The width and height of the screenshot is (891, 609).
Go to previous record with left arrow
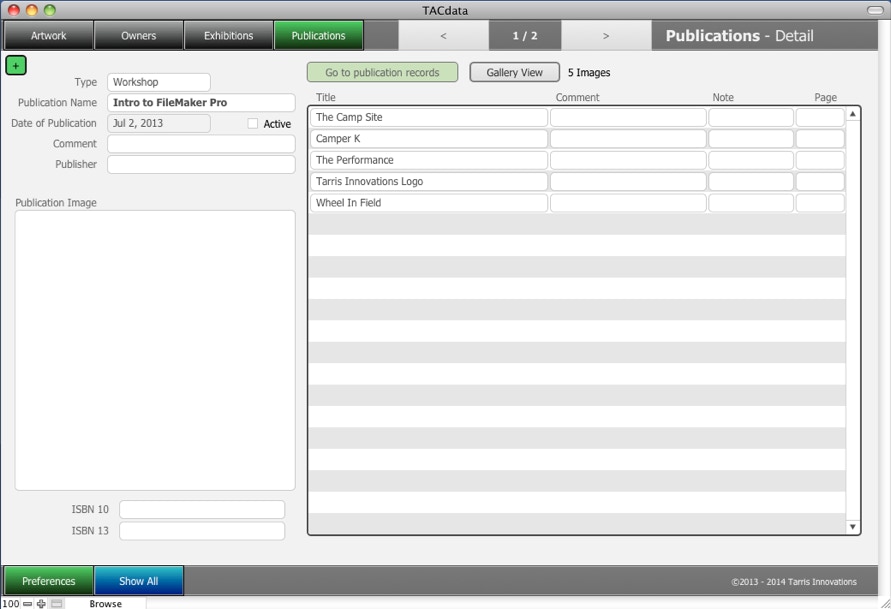[x=443, y=36]
